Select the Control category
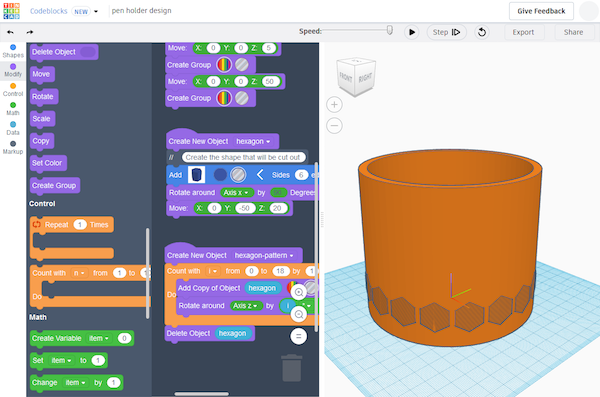 tap(13, 90)
